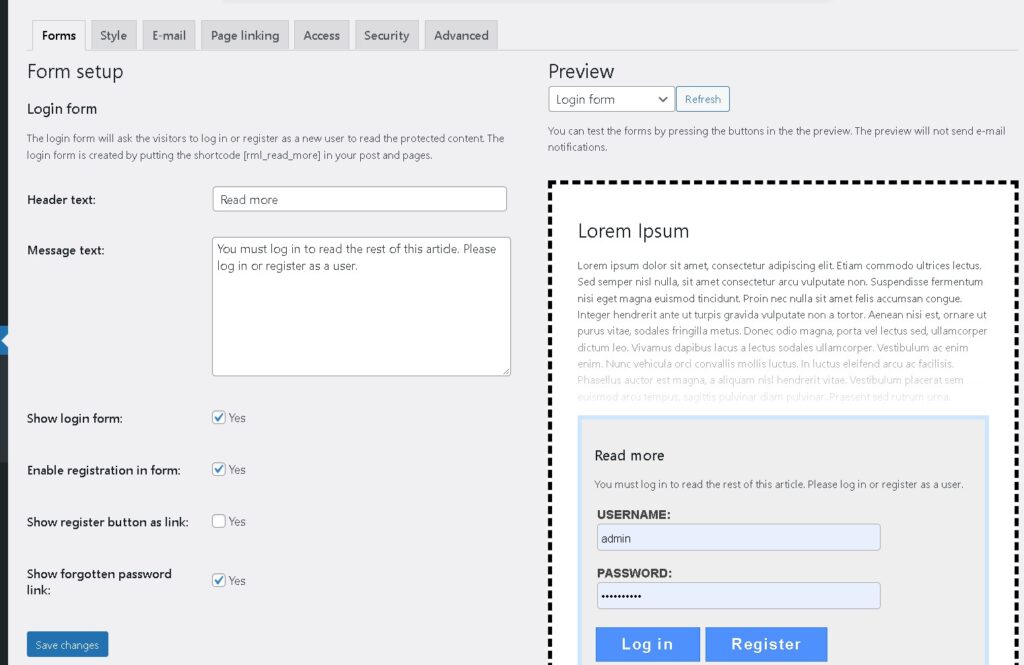
Task: Click the Header text input field
Action: click(x=359, y=199)
